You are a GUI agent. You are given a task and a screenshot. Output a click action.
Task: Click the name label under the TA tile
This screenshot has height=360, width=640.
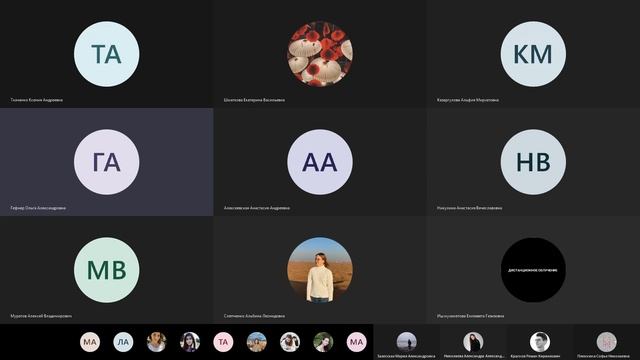click(x=37, y=100)
